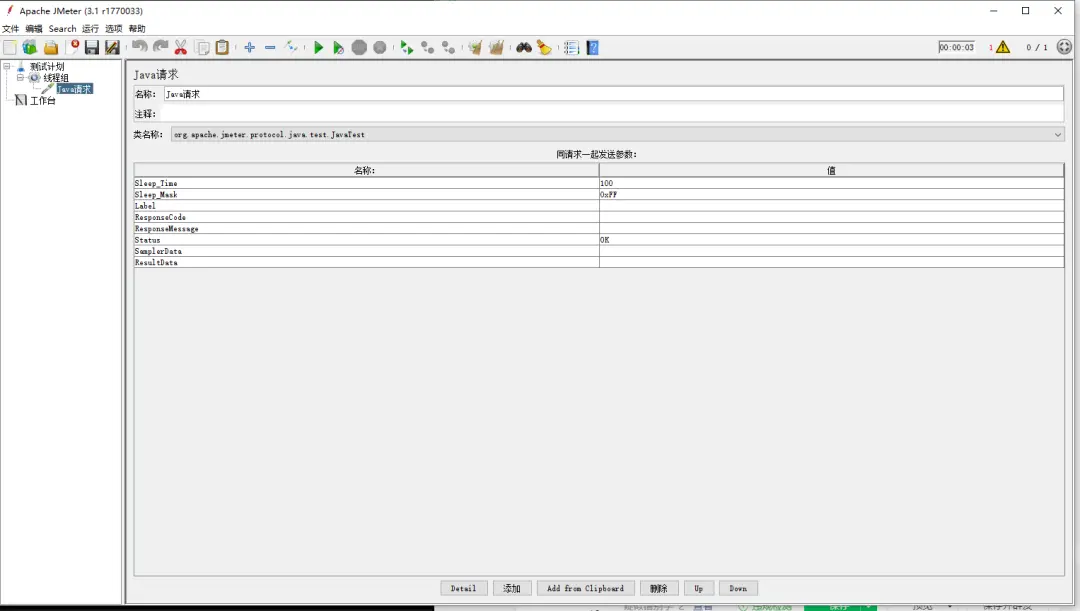Open Help with question mark icon
The height and width of the screenshot is (611, 1080).
coord(592,48)
